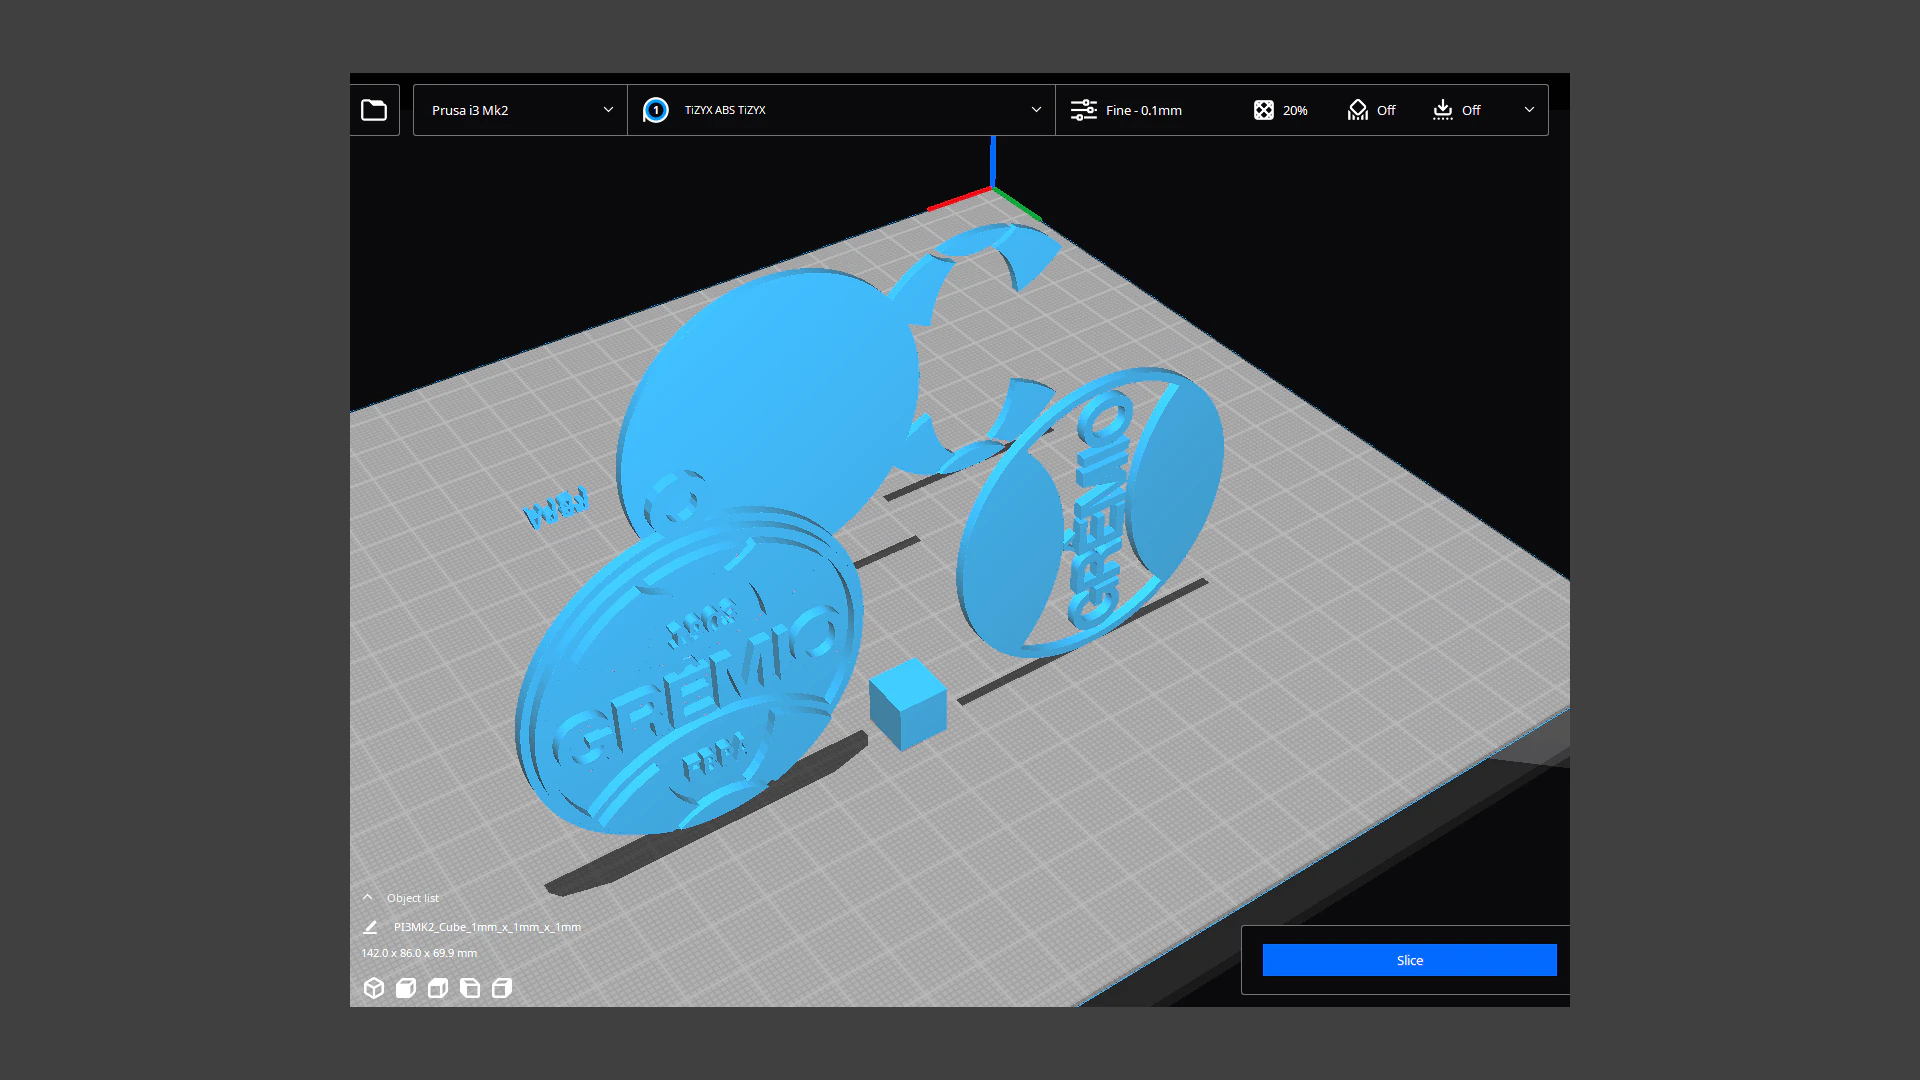
Task: Click the build plate adhesion icon
Action: pos(1442,110)
